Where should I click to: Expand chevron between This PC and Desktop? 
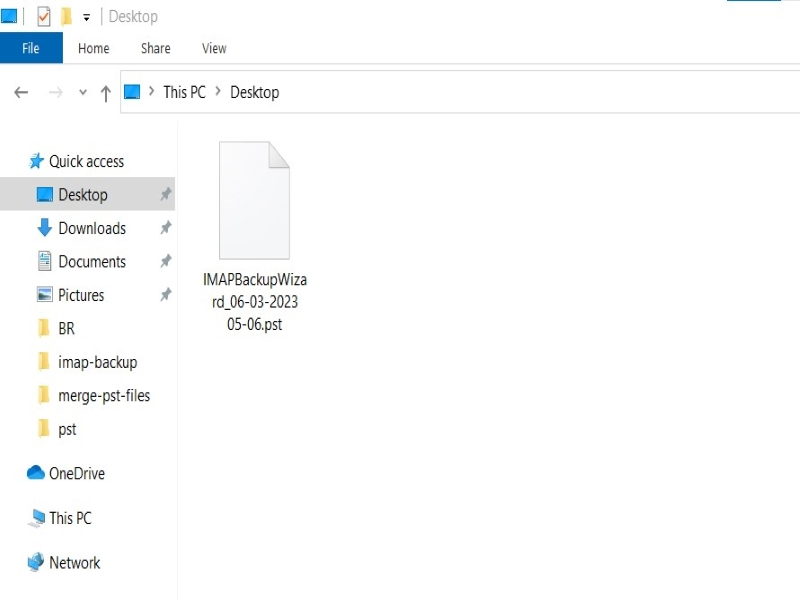coord(218,92)
